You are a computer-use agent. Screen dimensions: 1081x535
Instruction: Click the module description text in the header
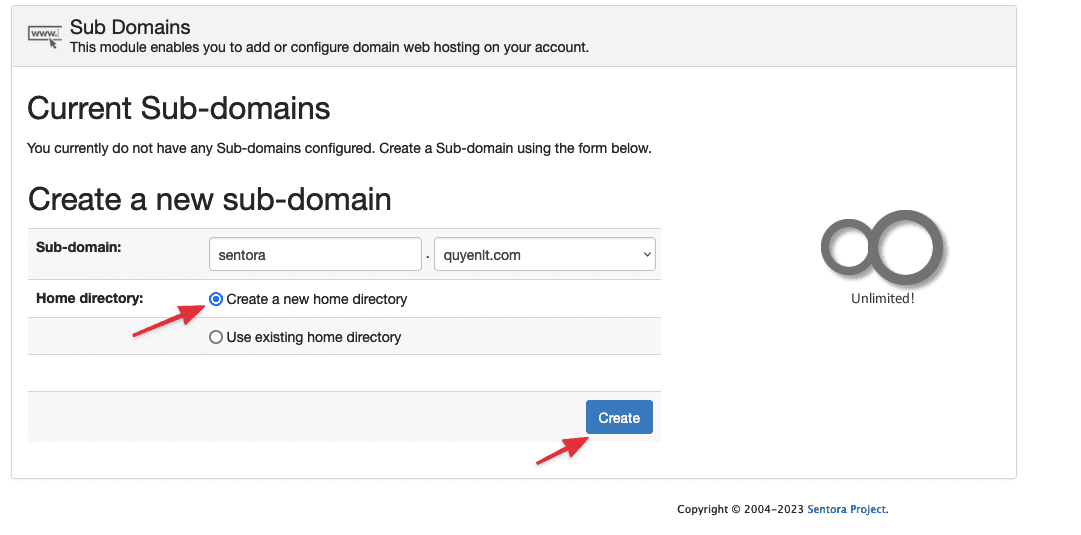pyautogui.click(x=329, y=47)
